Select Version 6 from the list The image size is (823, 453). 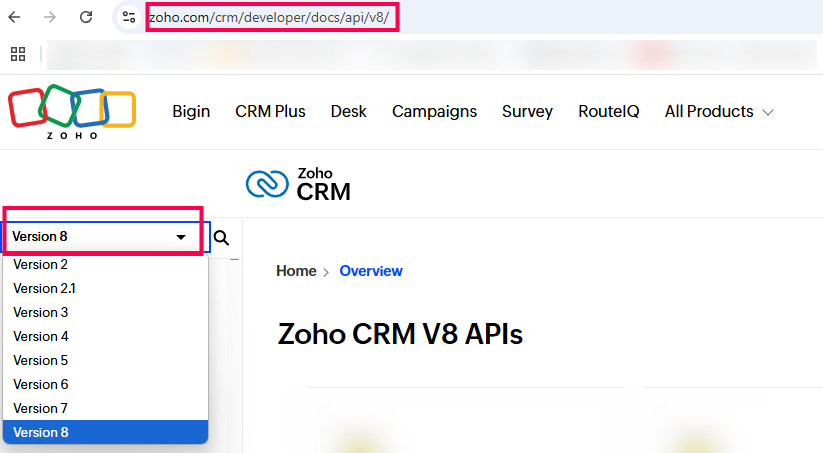105,385
